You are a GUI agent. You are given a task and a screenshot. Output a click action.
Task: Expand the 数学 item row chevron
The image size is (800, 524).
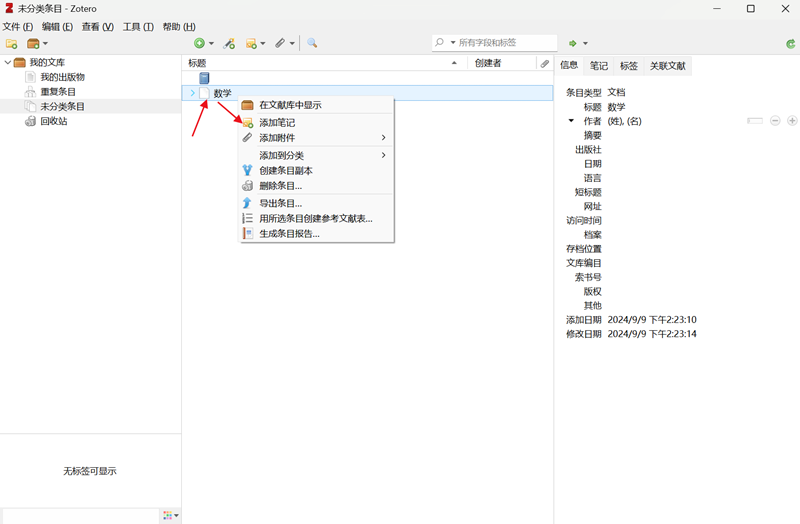[x=192, y=93]
